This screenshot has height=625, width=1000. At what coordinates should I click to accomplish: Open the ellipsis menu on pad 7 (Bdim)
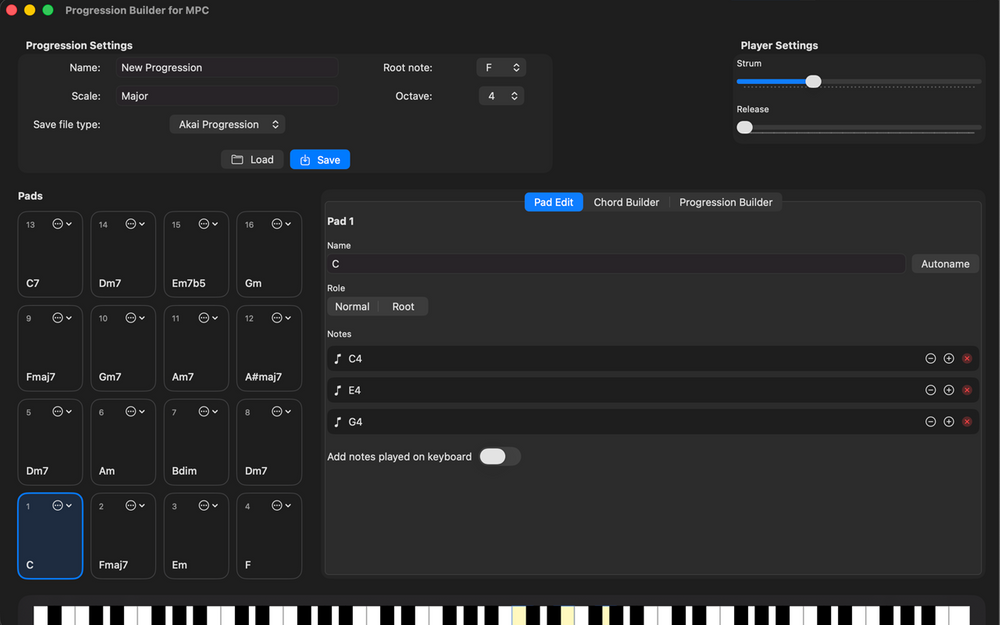pyautogui.click(x=208, y=412)
